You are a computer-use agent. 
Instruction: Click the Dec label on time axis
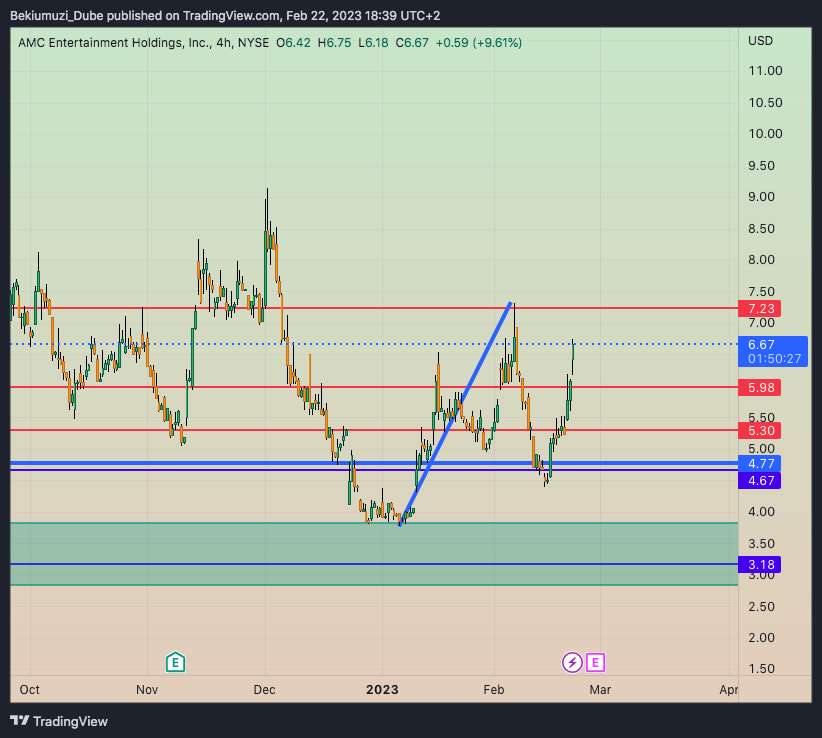point(264,689)
